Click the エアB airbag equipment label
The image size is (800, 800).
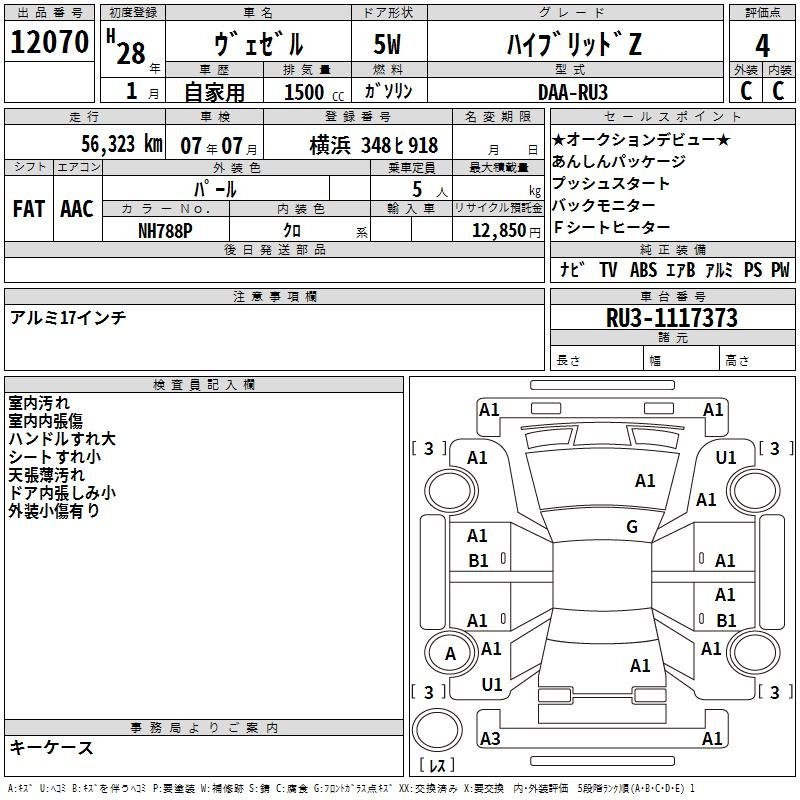pos(681,270)
